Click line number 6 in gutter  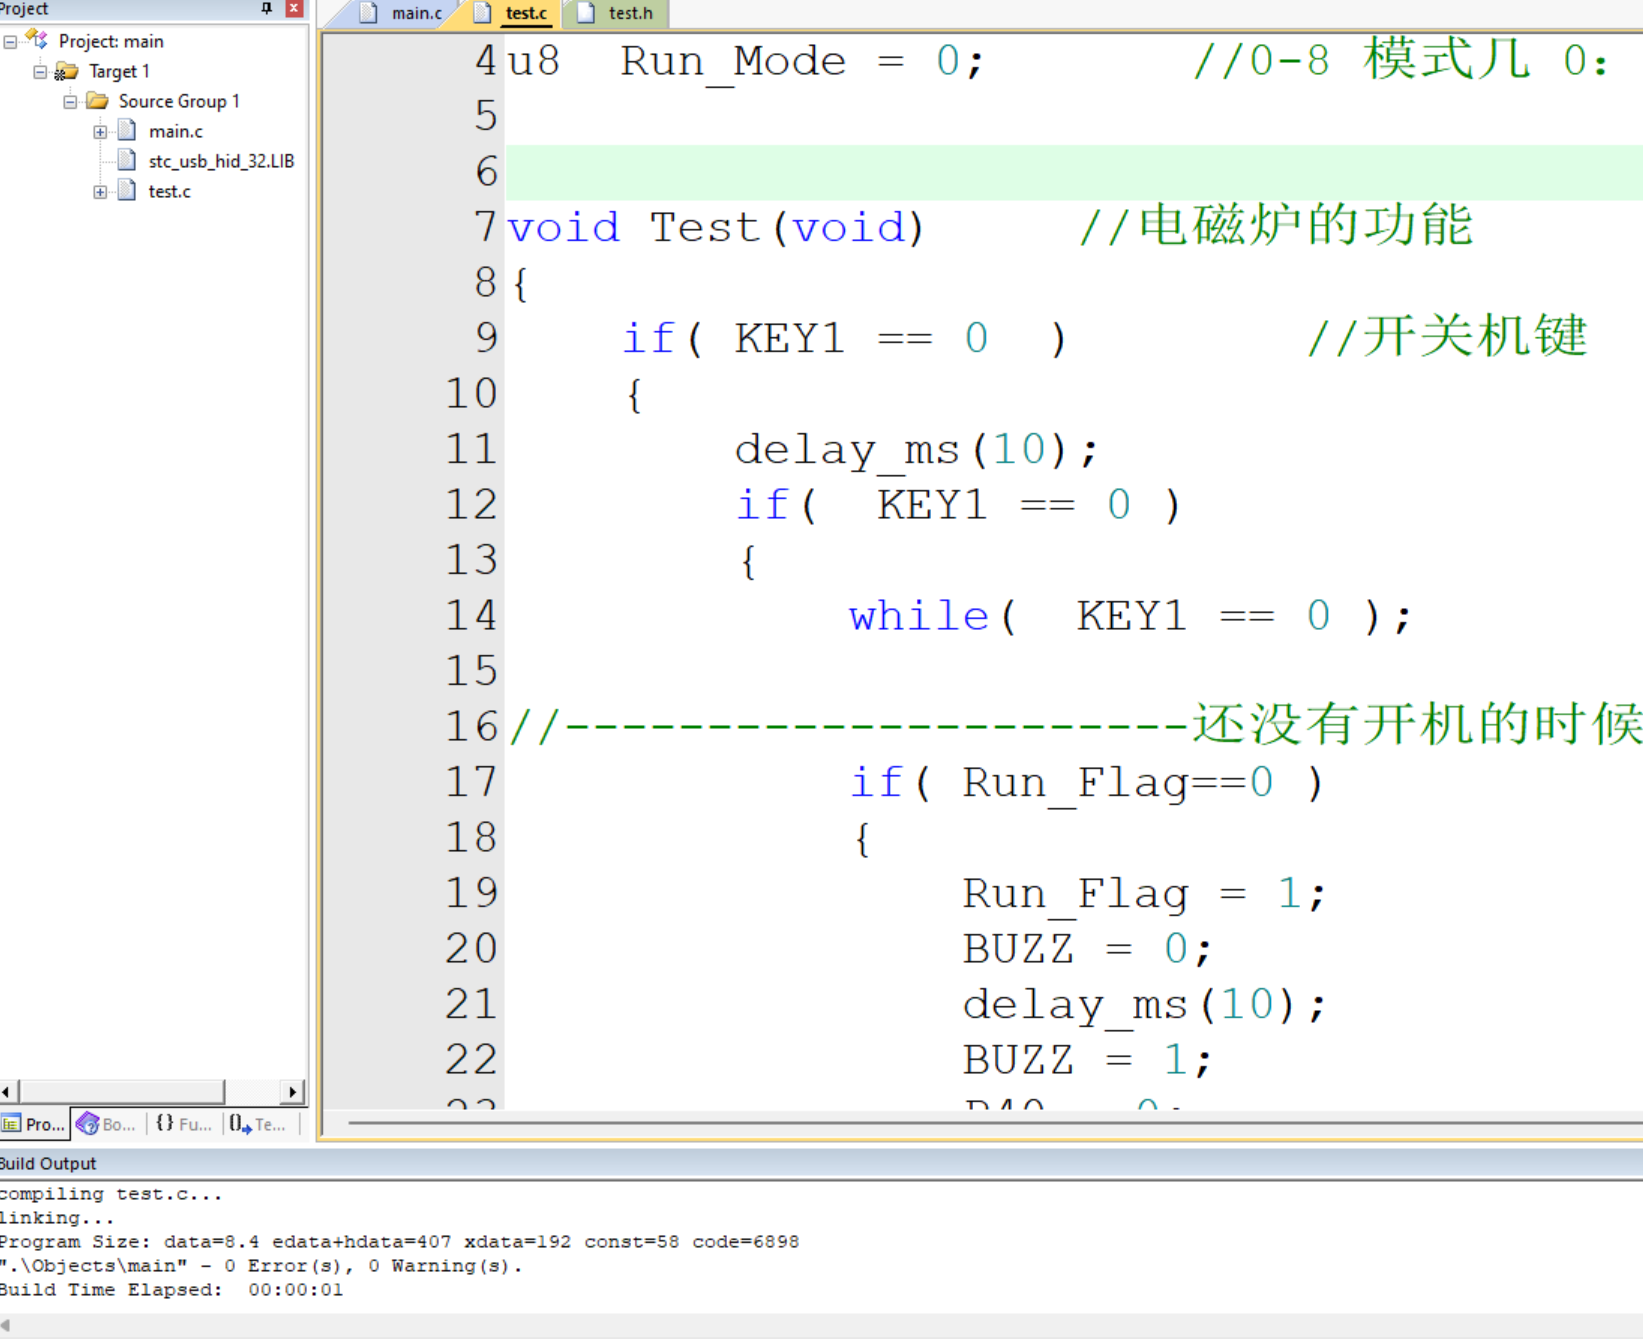(486, 172)
